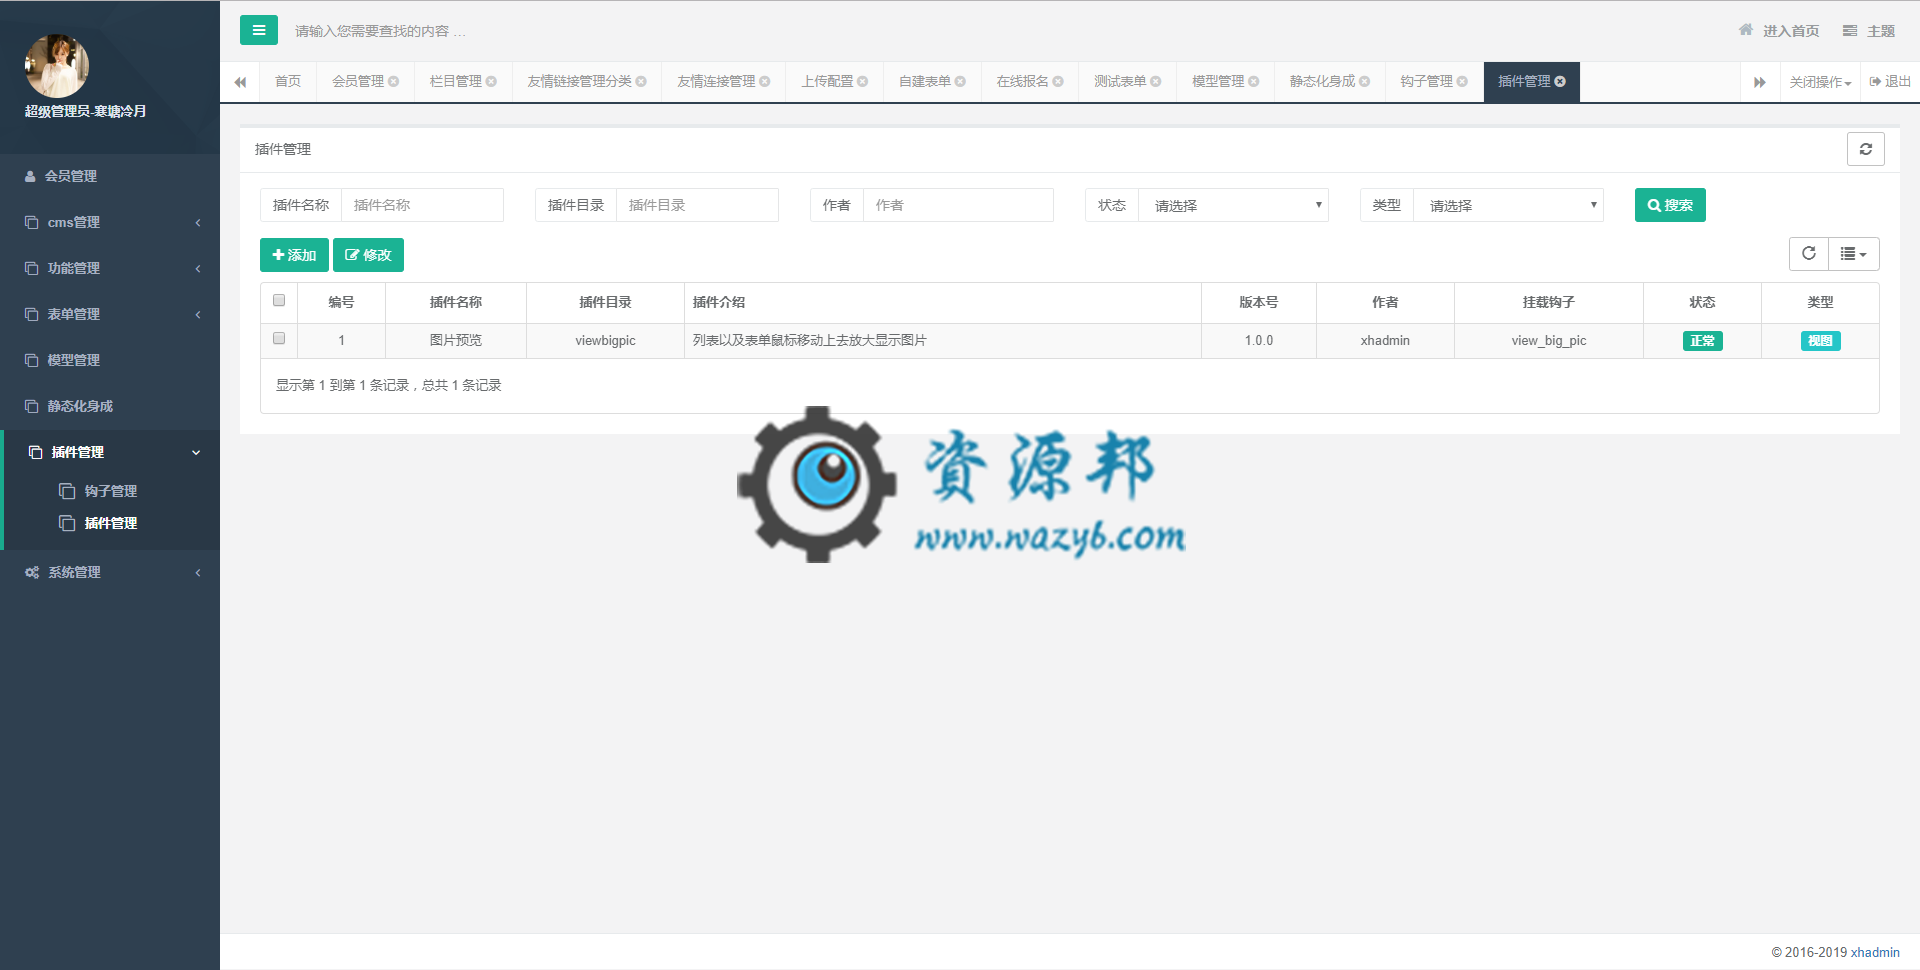1920x970 pixels.
Task: Click the 进入首页 link
Action: coord(1791,31)
